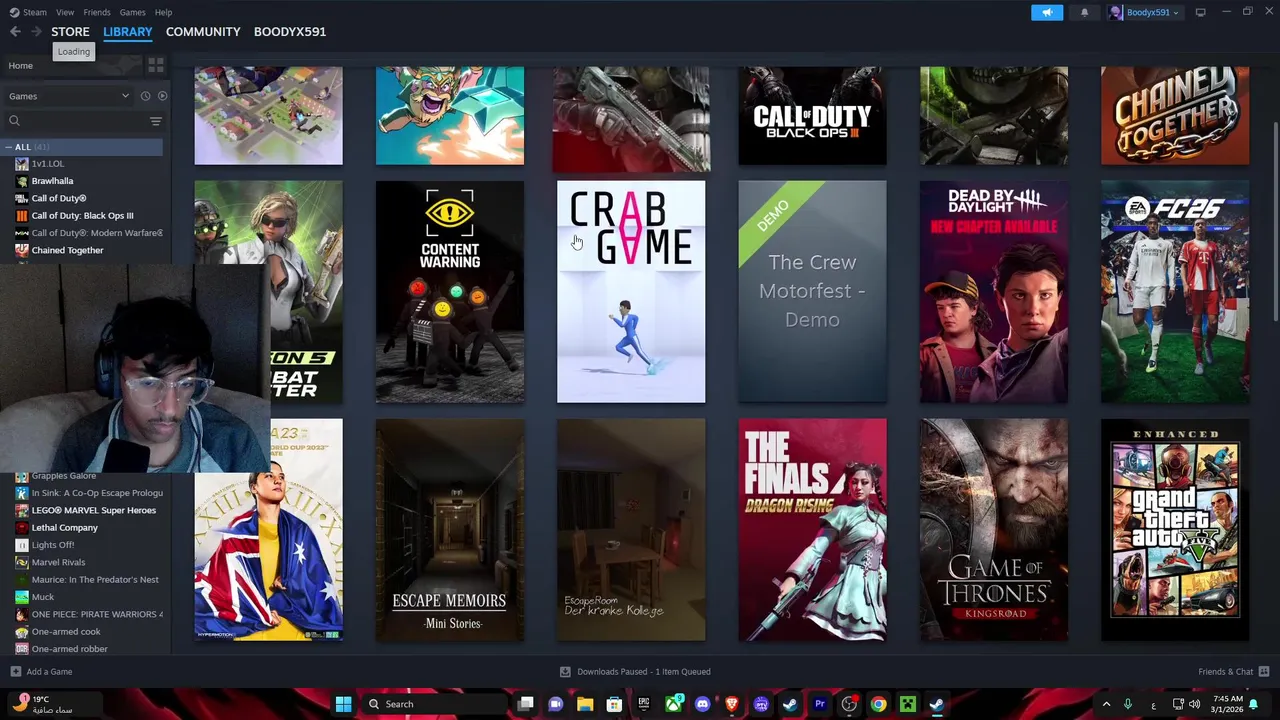Open the blue announcements megaphone button
Screen dimensions: 1280x720
[x=1047, y=12]
